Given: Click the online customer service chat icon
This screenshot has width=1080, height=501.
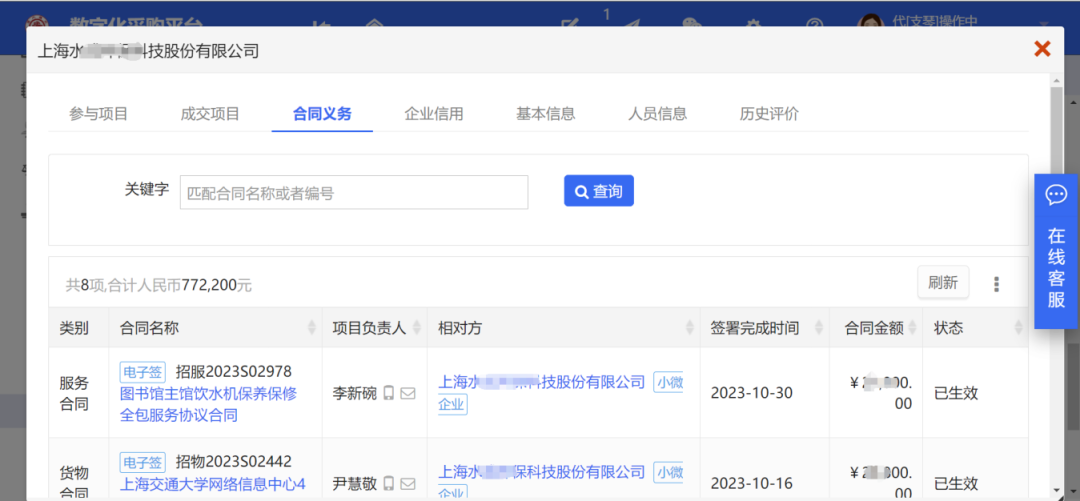Looking at the screenshot, I should [x=1056, y=195].
